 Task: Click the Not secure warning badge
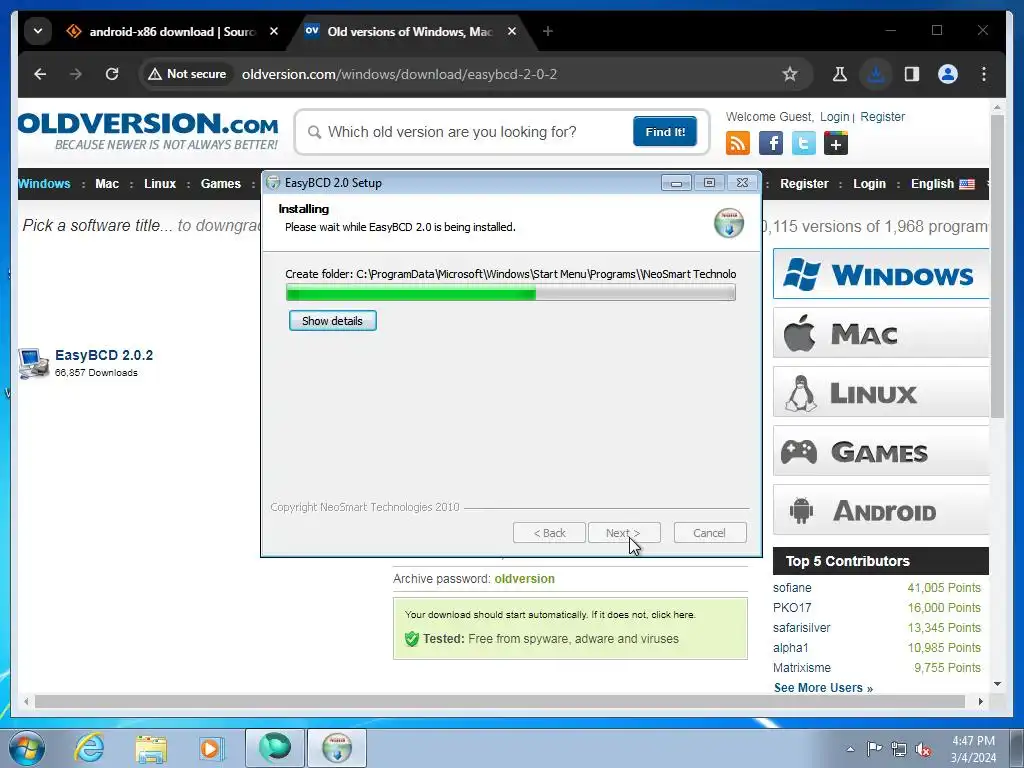(187, 74)
